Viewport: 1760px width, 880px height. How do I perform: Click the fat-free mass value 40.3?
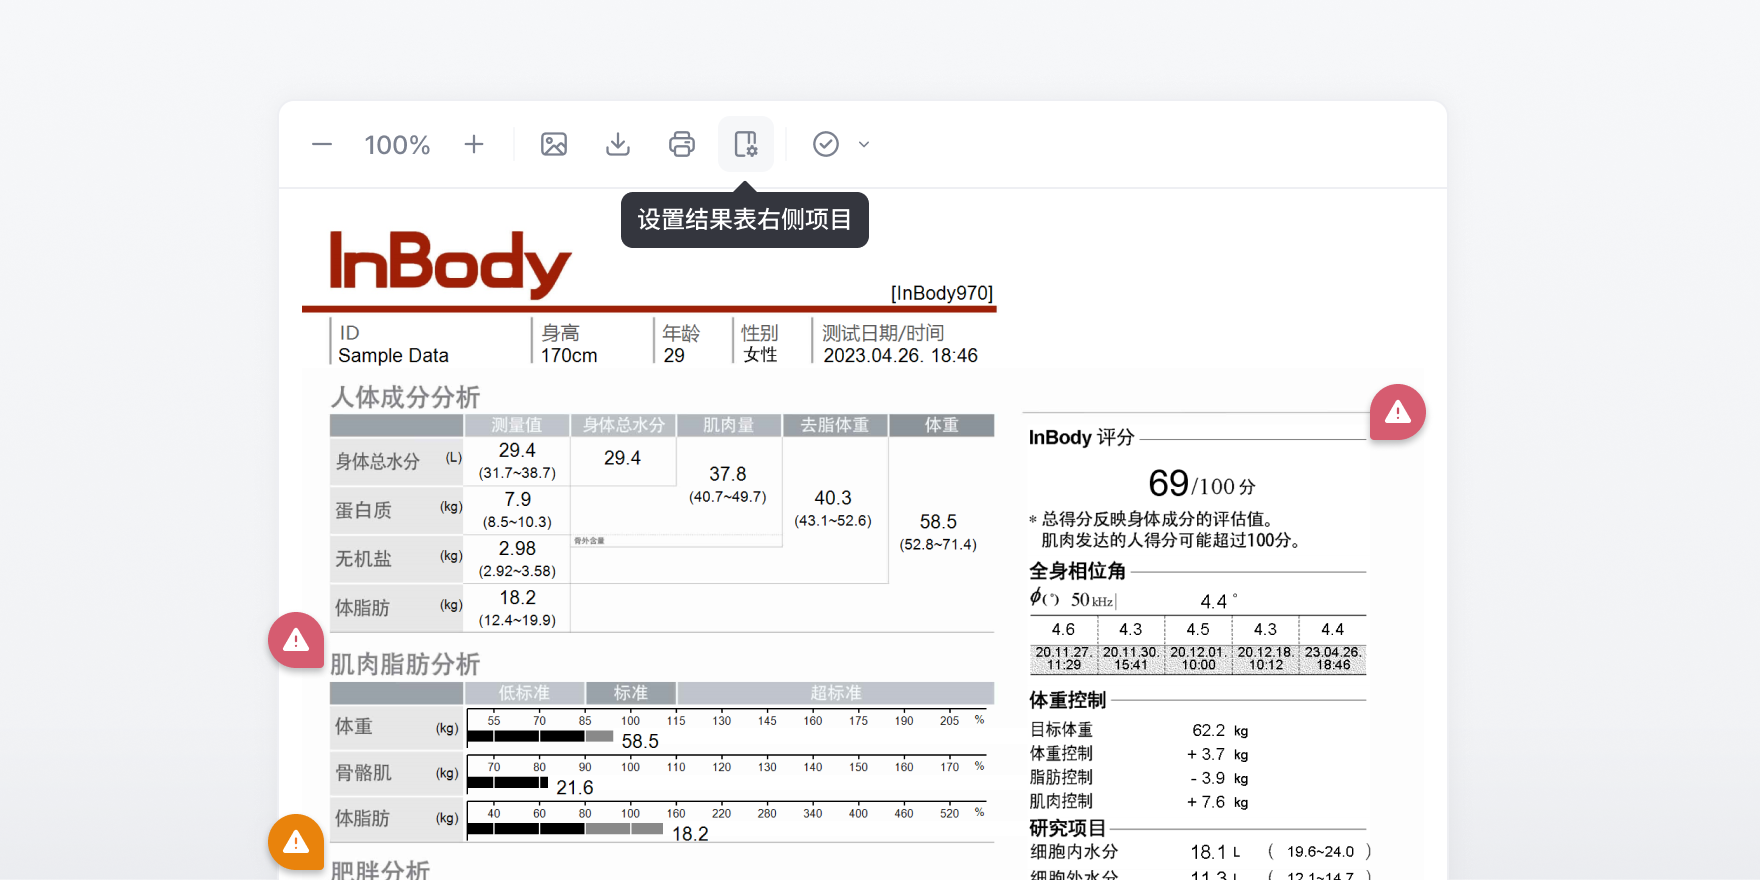click(x=833, y=498)
